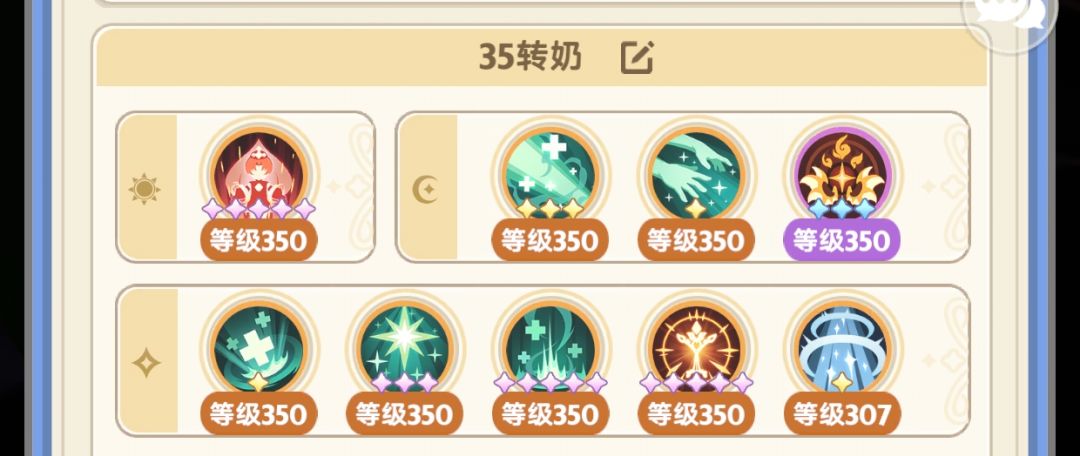Viewport: 1080px width, 456px height.
Task: Select the red-haired character skill icon
Action: 258,174
